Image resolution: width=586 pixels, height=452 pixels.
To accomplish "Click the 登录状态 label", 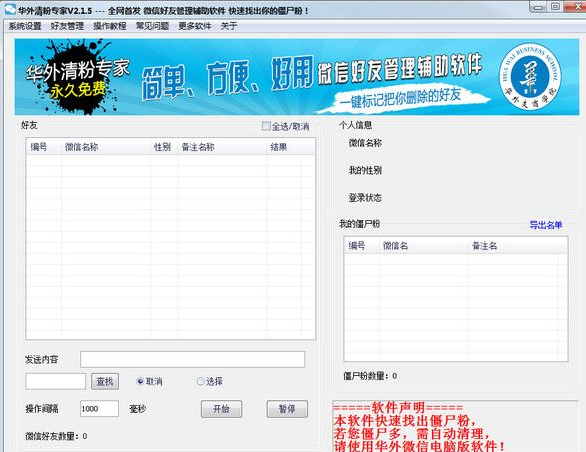I will tap(365, 198).
